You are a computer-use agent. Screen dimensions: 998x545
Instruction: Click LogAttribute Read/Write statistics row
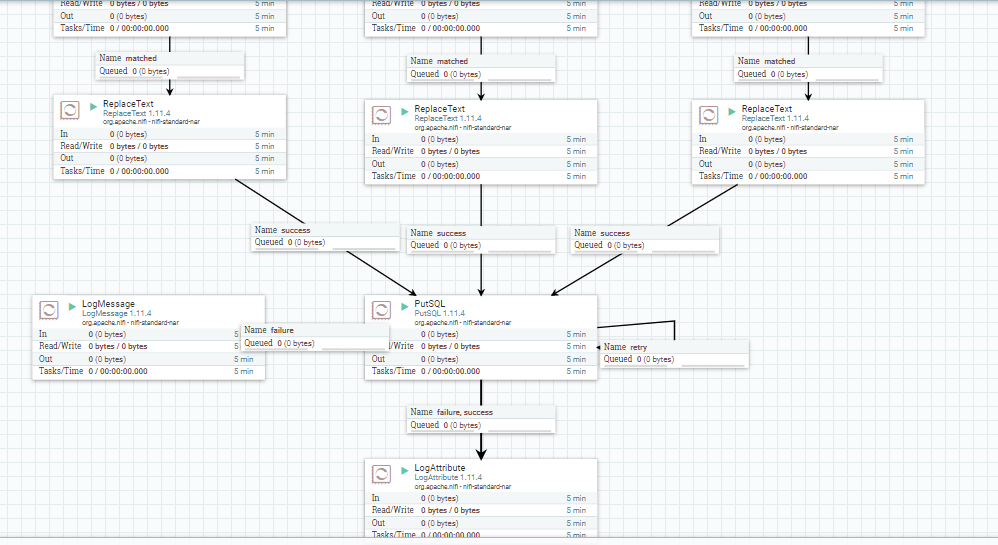pyautogui.click(x=481, y=510)
